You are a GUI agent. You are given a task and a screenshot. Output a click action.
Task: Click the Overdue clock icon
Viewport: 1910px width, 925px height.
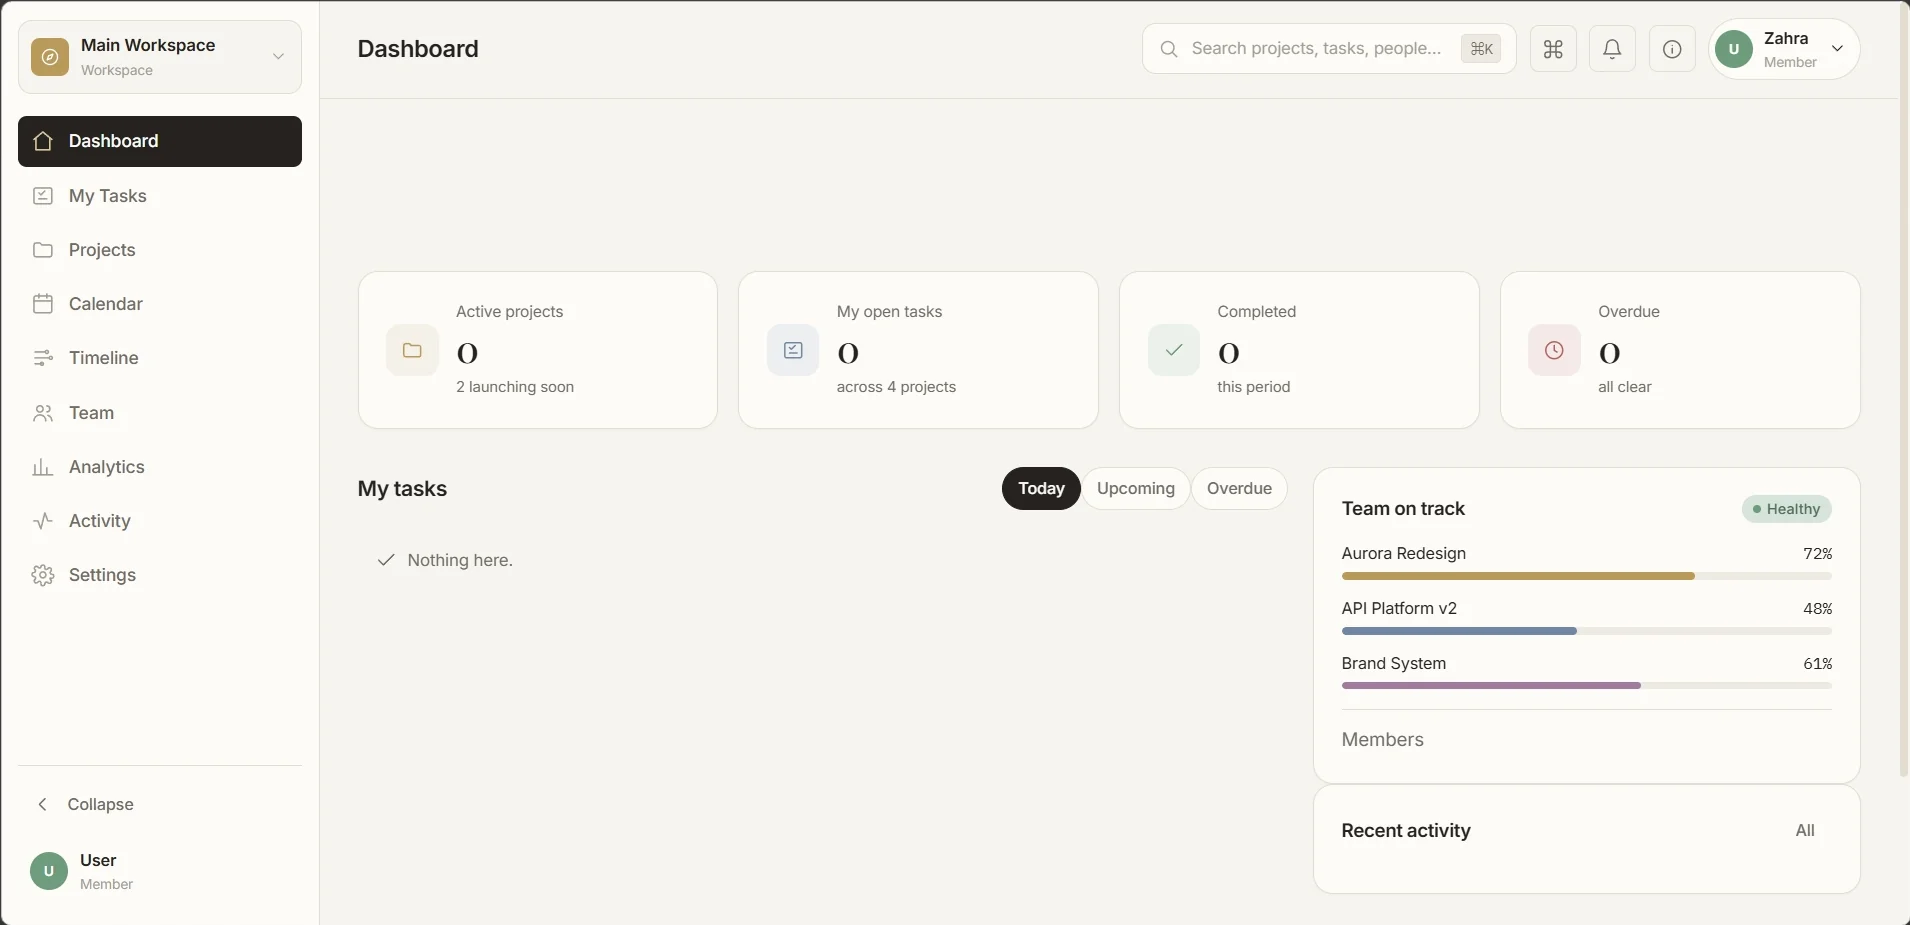[x=1554, y=350]
